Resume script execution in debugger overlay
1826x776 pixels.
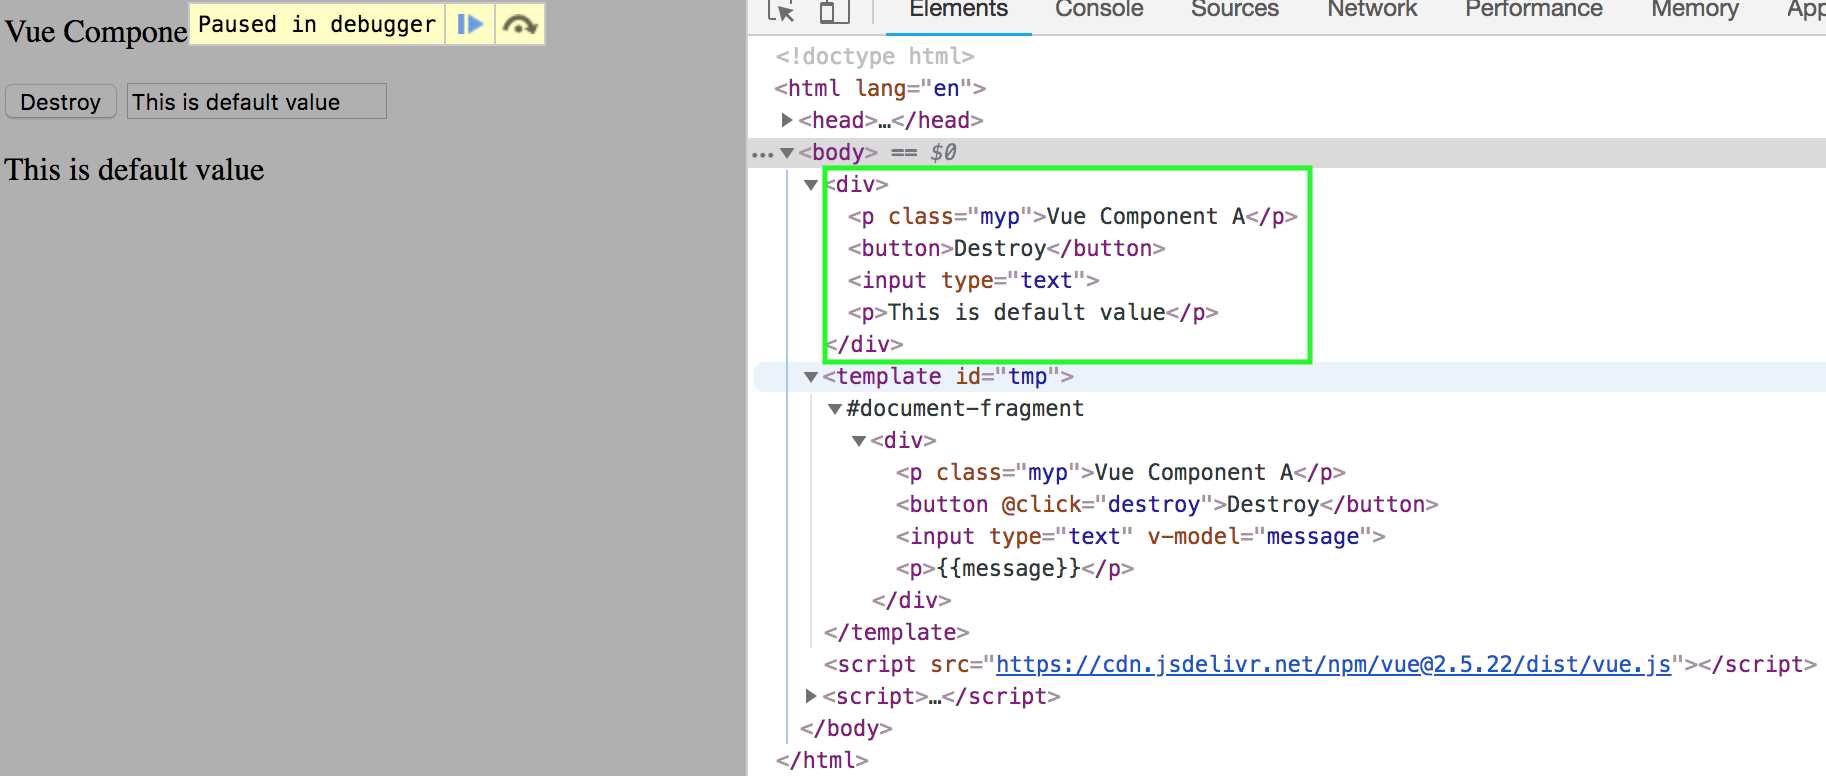click(x=470, y=24)
